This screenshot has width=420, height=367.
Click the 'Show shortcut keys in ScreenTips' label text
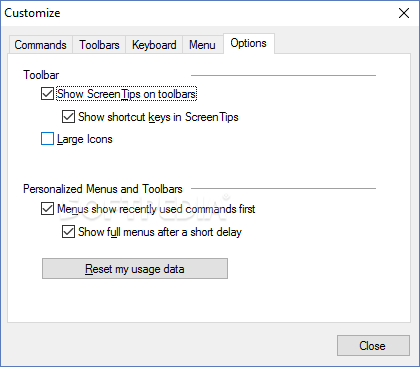(x=158, y=117)
